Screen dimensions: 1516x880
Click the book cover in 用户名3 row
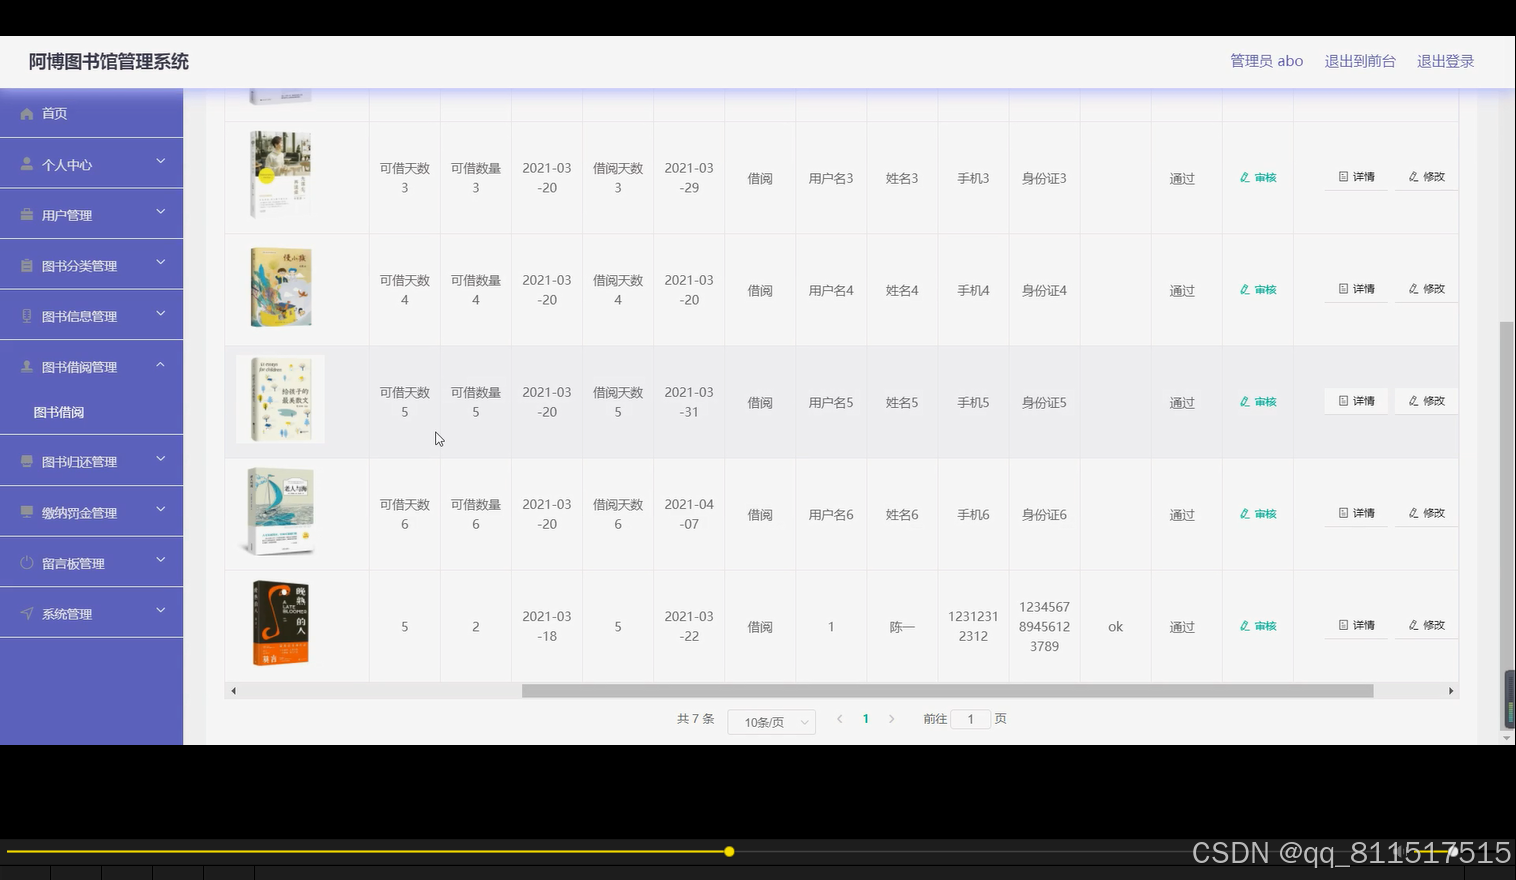point(280,175)
